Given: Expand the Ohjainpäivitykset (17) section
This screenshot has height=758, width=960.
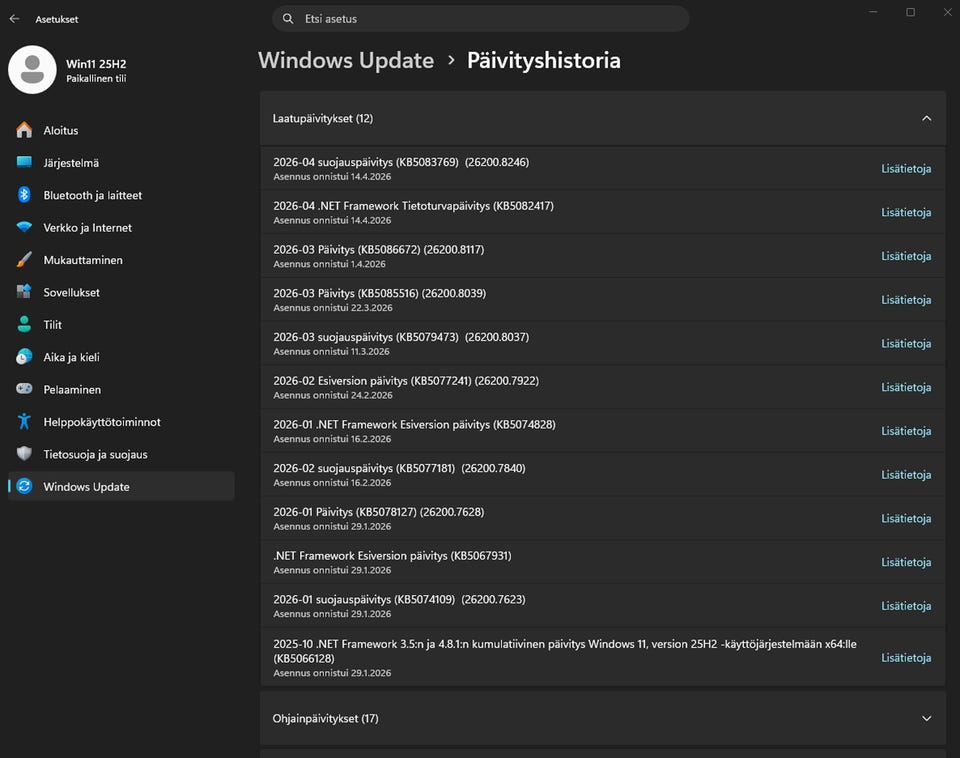Looking at the screenshot, I should point(926,718).
